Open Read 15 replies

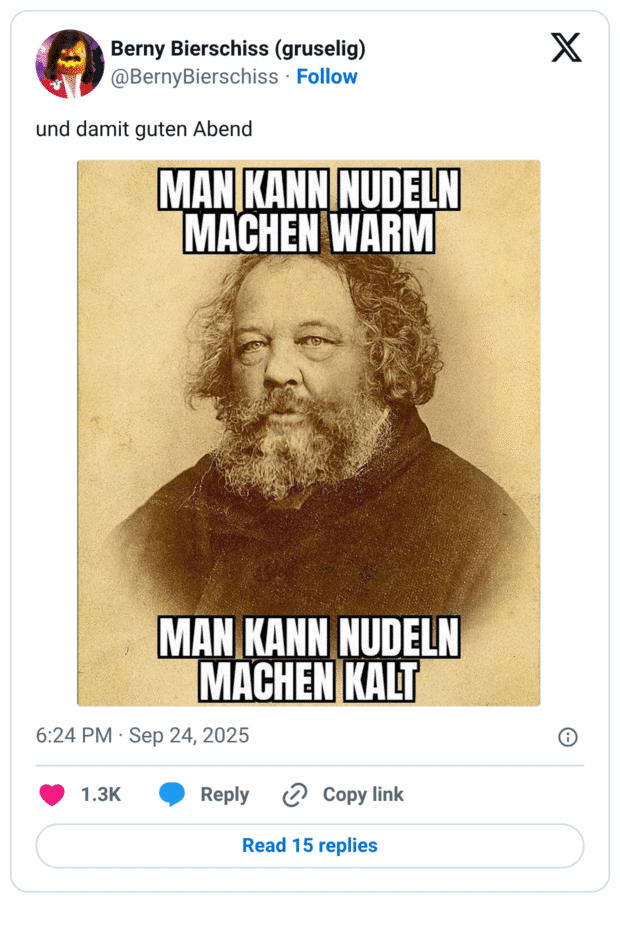(310, 846)
